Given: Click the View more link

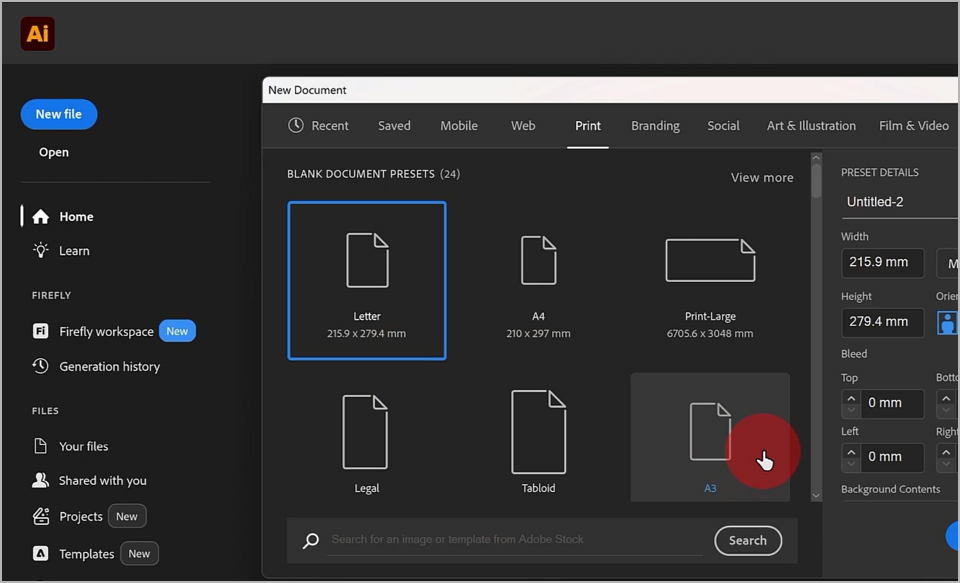Looking at the screenshot, I should click(762, 178).
